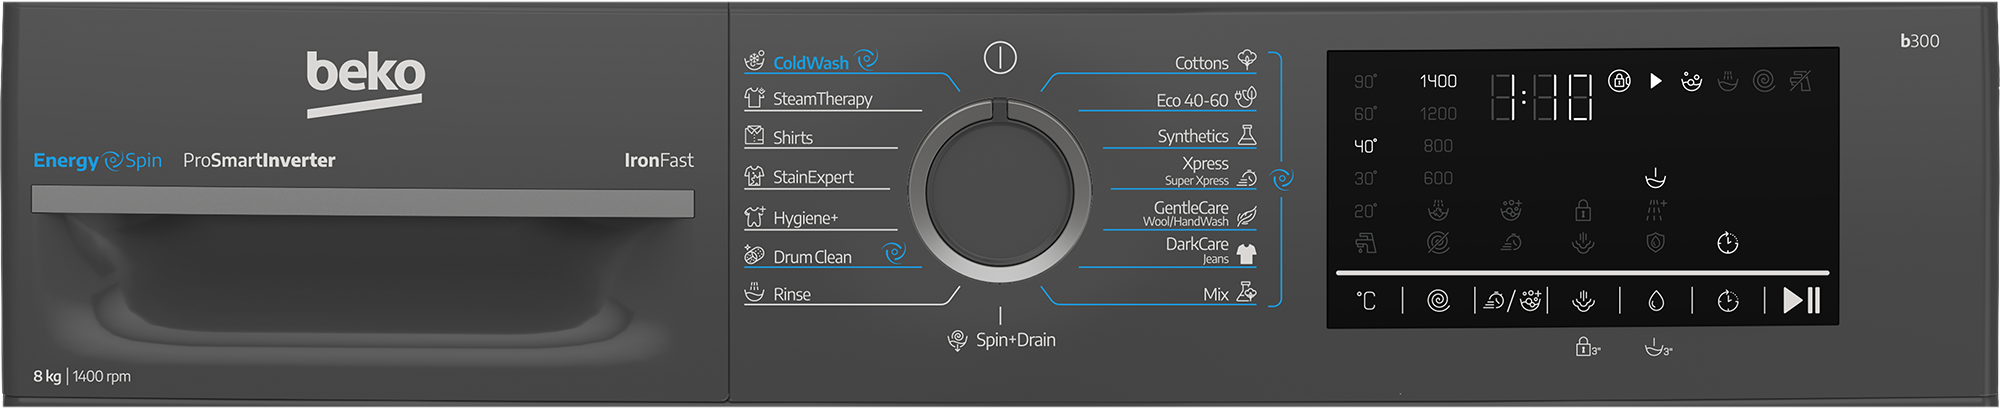The height and width of the screenshot is (409, 2000).
Task: Select the StainExpert programme
Action: [813, 177]
